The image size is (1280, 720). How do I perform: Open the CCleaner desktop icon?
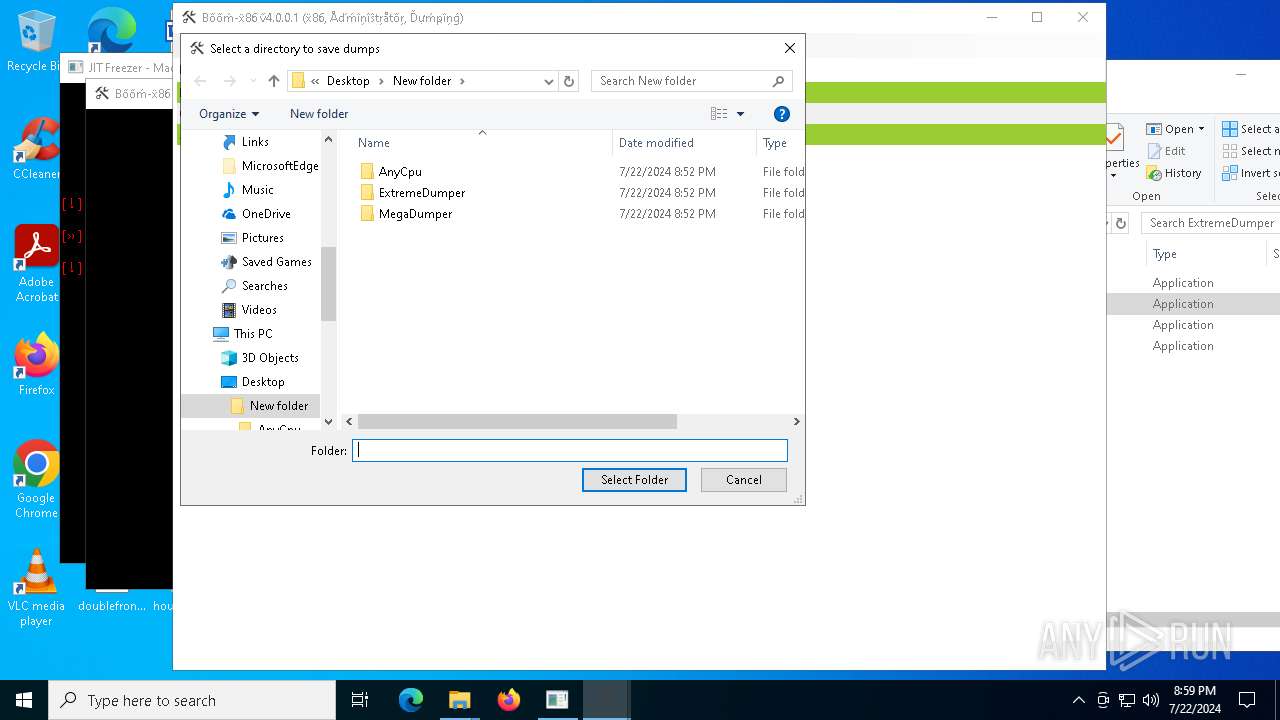click(36, 148)
